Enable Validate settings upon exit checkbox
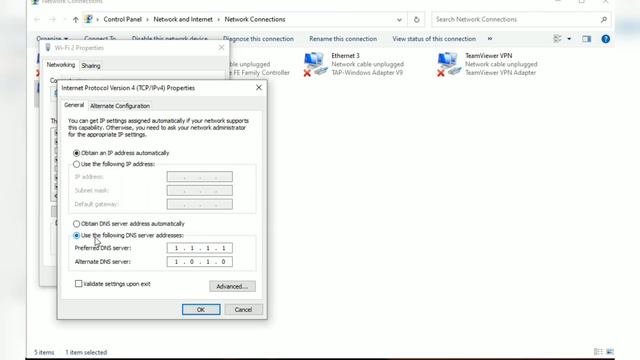Image resolution: width=640 pixels, height=360 pixels. pos(78,284)
